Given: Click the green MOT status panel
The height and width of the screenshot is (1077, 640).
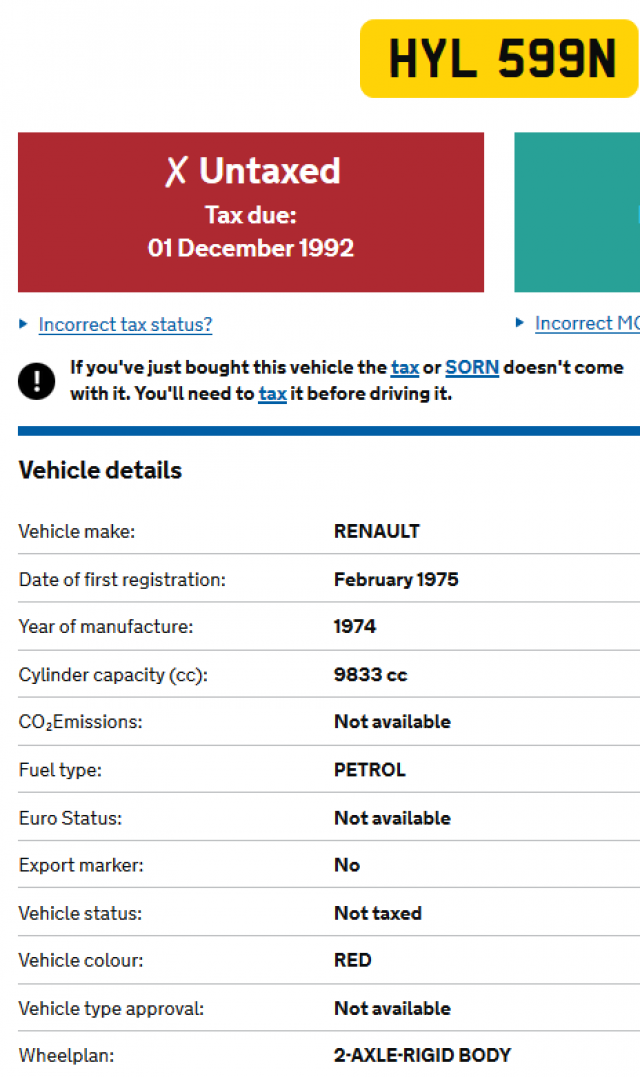Looking at the screenshot, I should 577,212.
